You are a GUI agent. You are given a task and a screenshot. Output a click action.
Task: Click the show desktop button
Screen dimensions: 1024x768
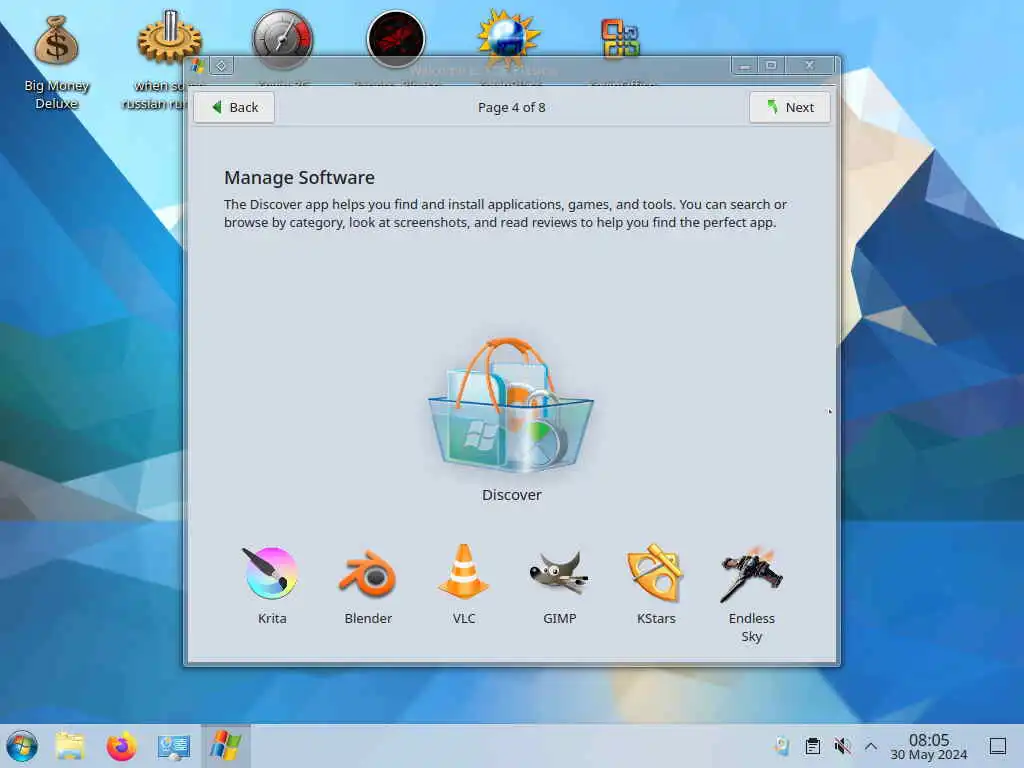tap(998, 746)
